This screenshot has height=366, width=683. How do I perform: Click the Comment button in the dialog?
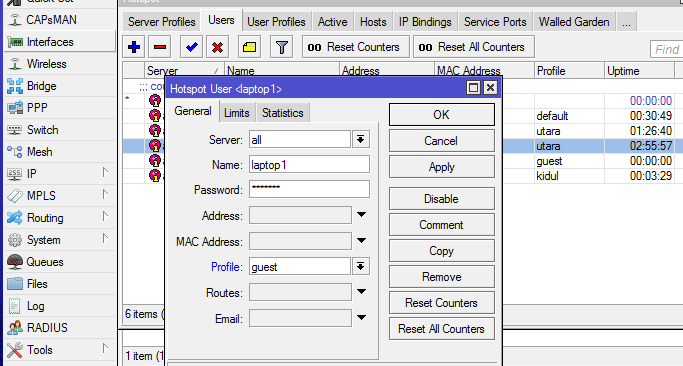click(442, 225)
